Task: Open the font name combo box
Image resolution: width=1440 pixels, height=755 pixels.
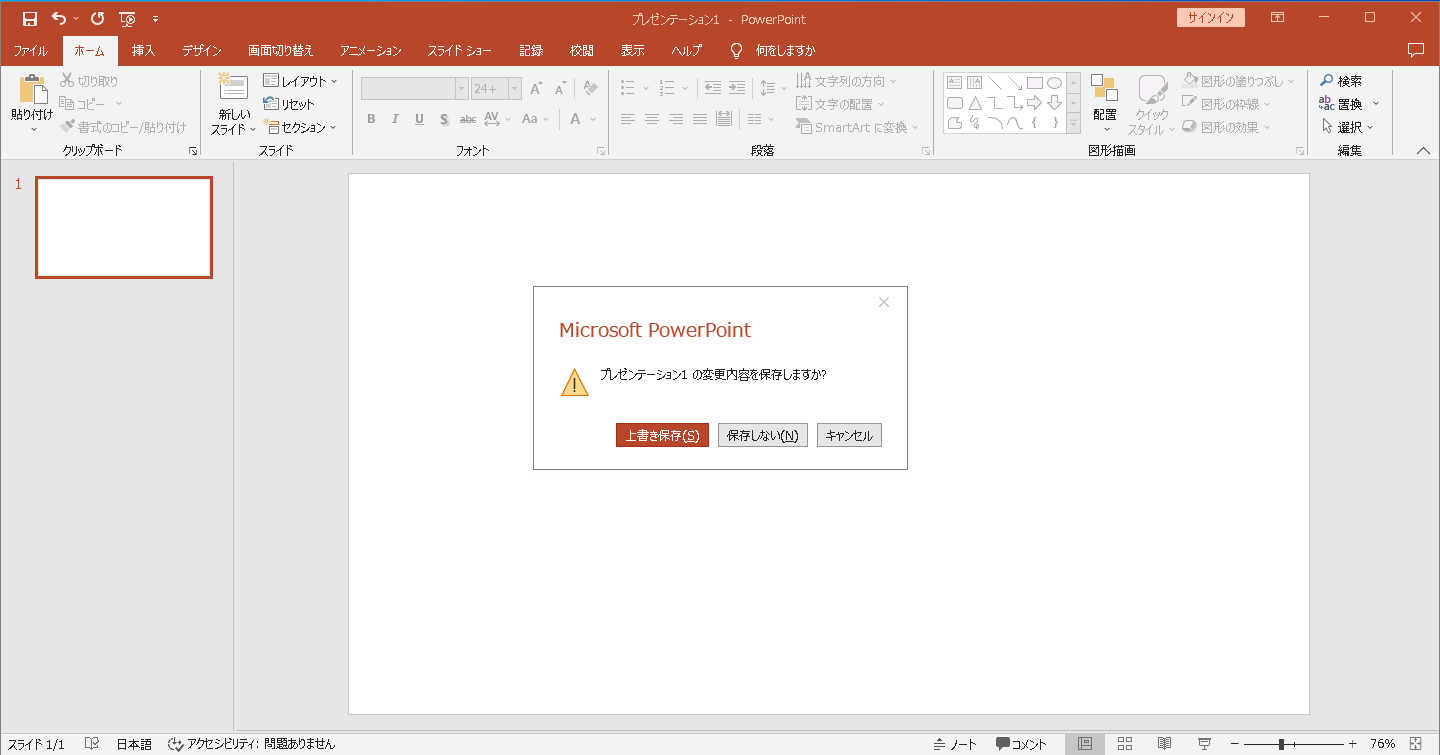Action: 415,89
